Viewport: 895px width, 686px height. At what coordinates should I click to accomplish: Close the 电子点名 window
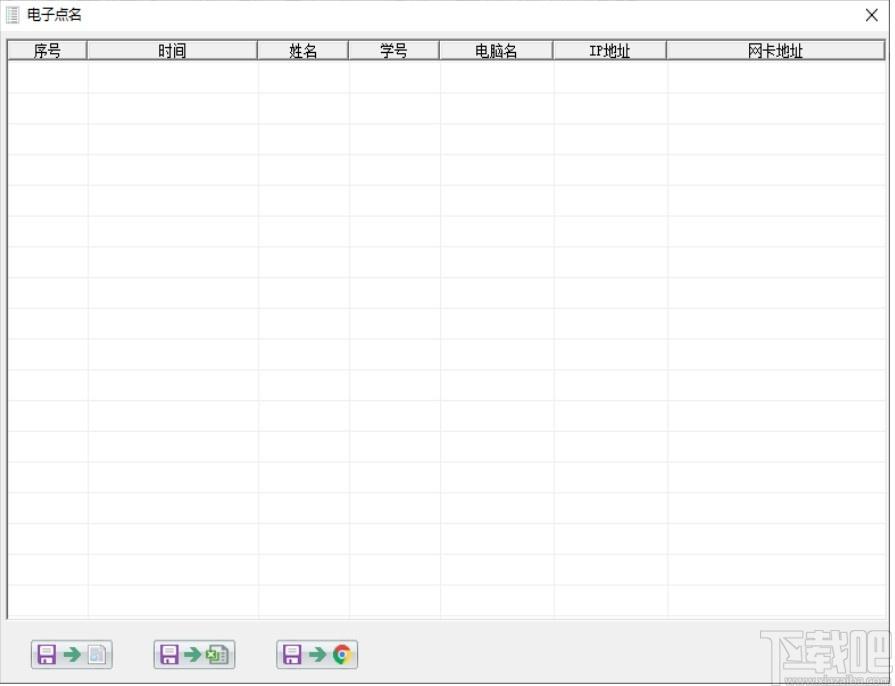click(872, 15)
